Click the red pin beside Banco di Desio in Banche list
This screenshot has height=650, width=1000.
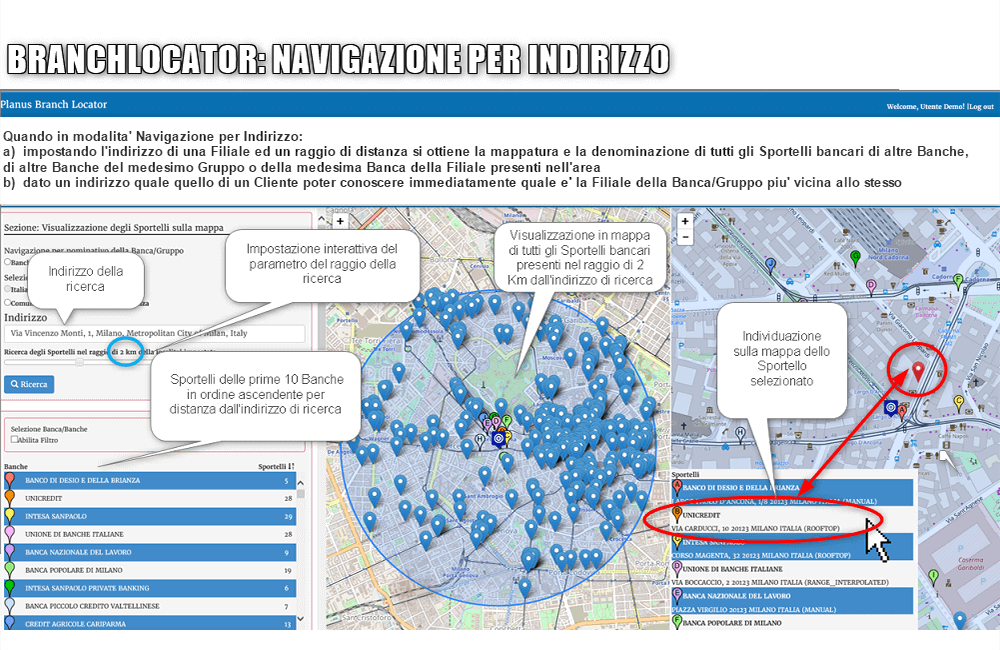point(10,479)
